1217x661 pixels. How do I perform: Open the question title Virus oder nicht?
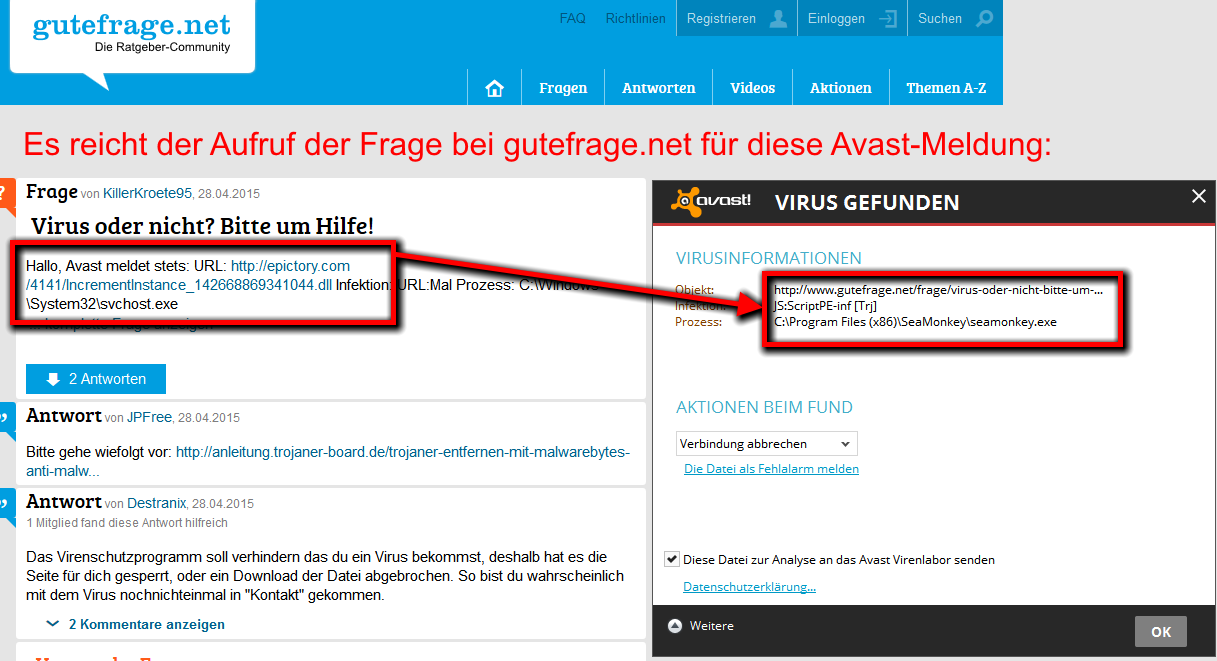pyautogui.click(x=203, y=225)
